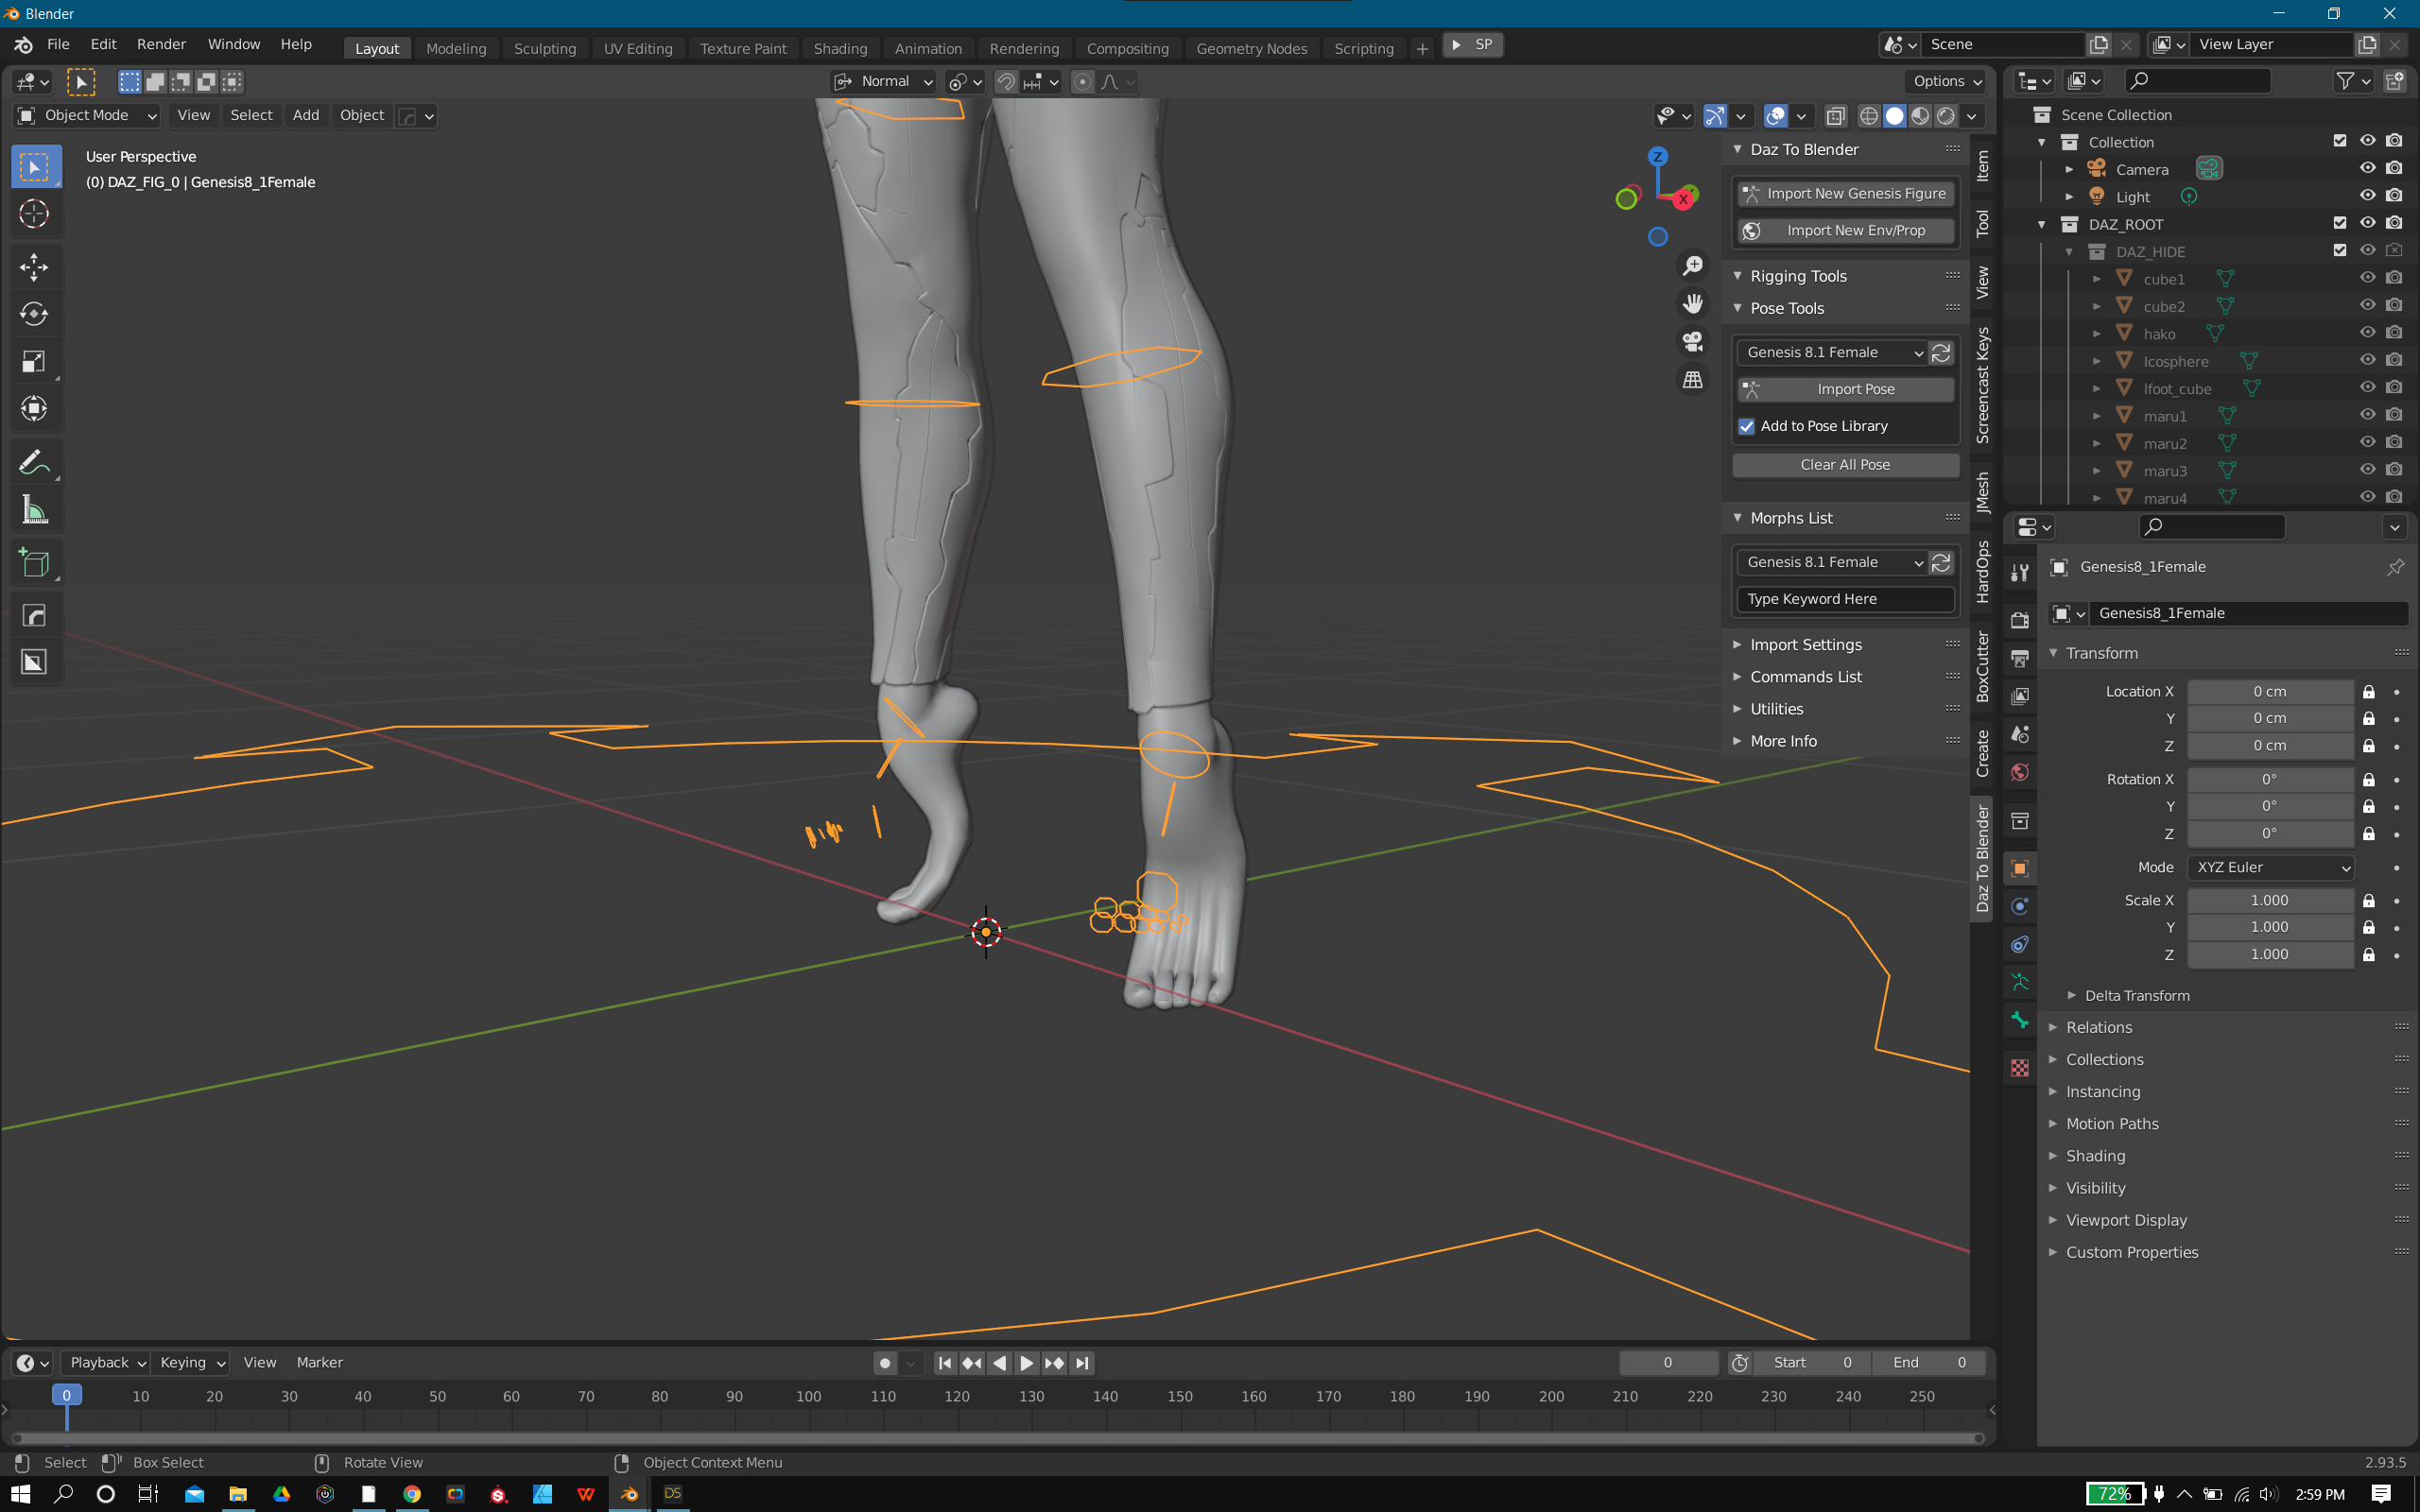
Task: Click the viewport zoom magnifier icon
Action: point(1692,263)
